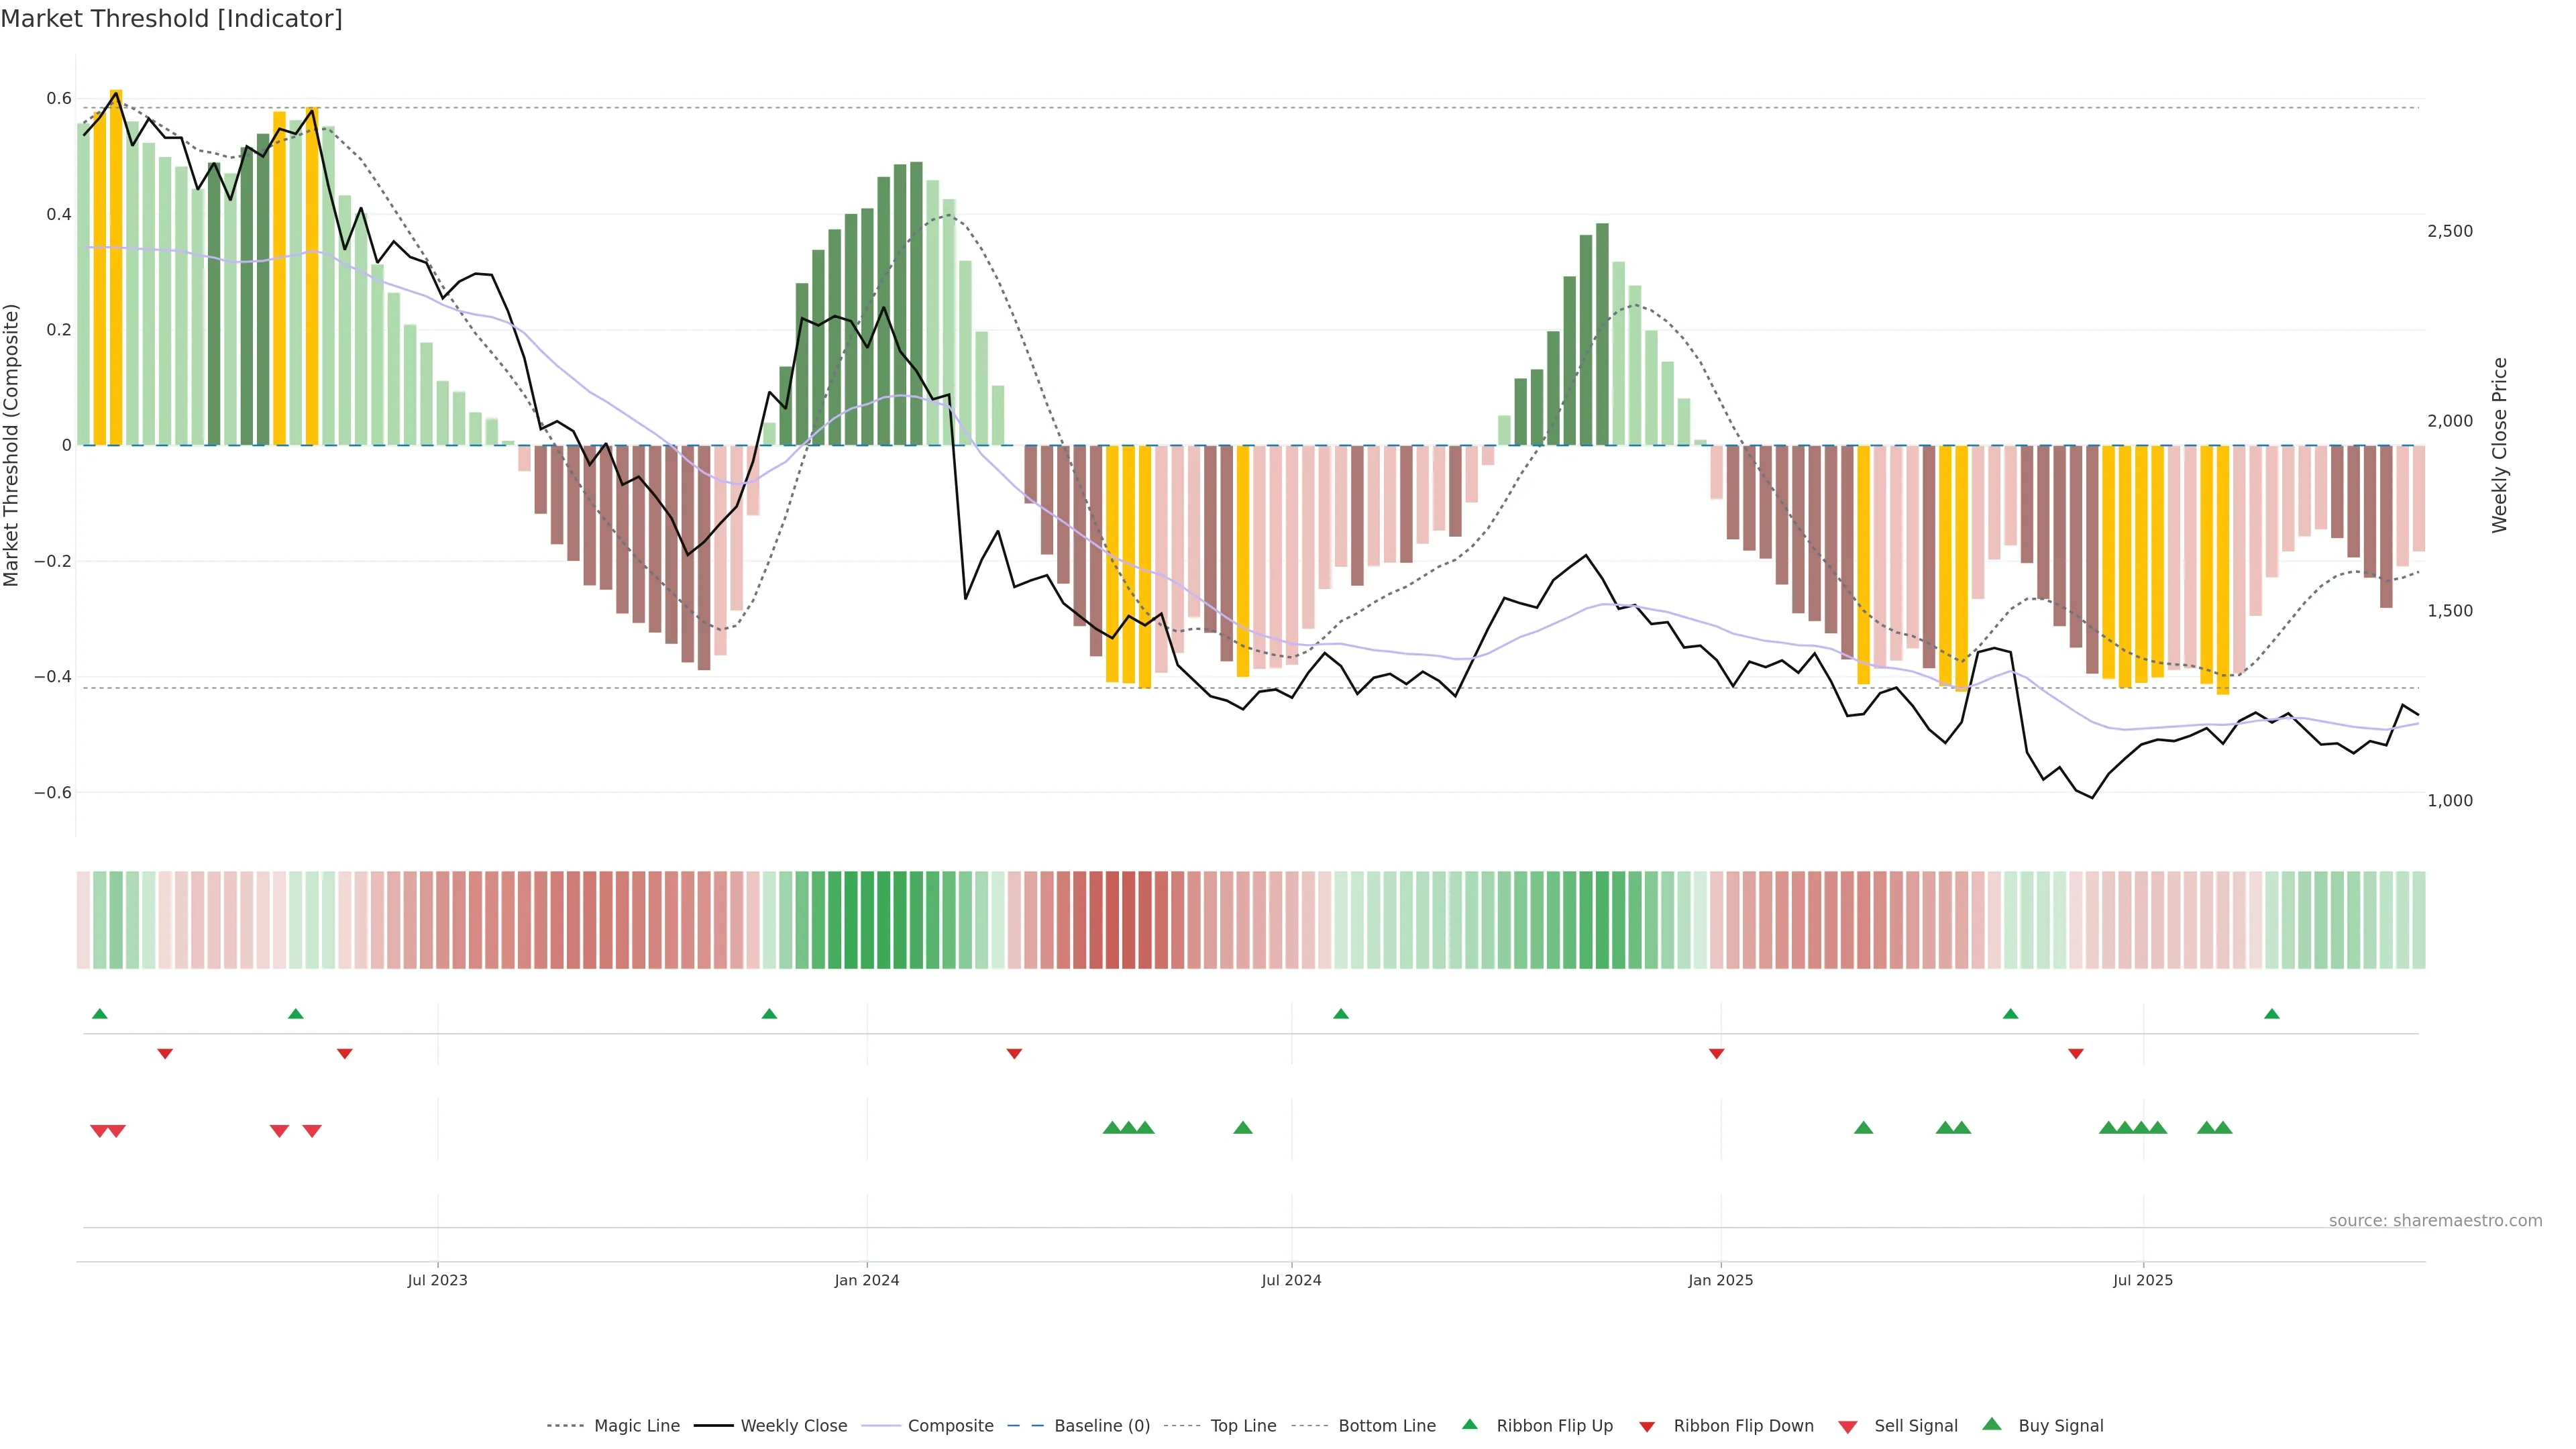Click the Weekly Close Price axis title

pyautogui.click(x=2499, y=445)
